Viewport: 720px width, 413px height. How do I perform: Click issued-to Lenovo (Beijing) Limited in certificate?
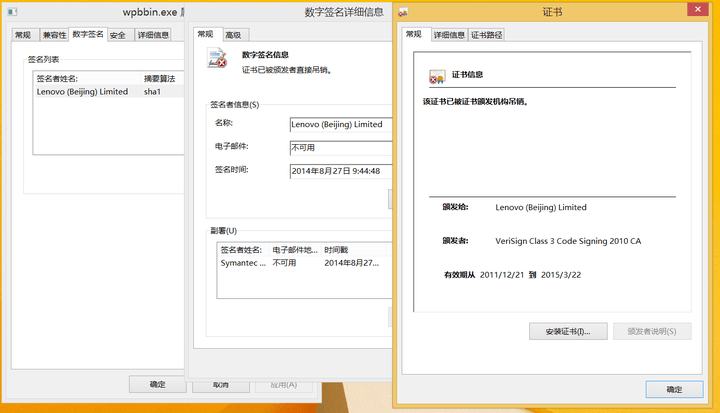click(x=541, y=208)
